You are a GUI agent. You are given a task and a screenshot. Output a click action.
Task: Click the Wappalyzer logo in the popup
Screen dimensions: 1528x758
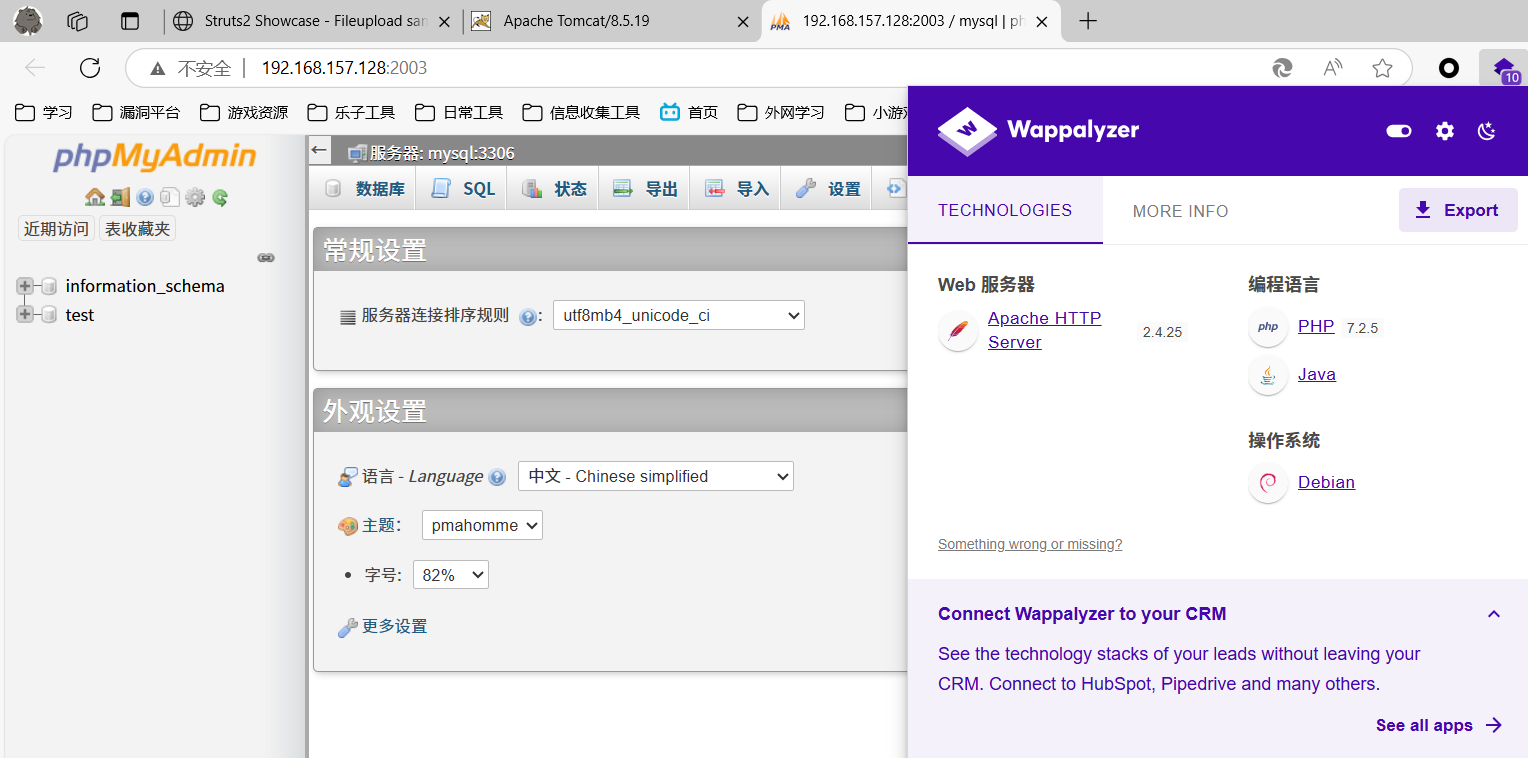pos(1038,131)
